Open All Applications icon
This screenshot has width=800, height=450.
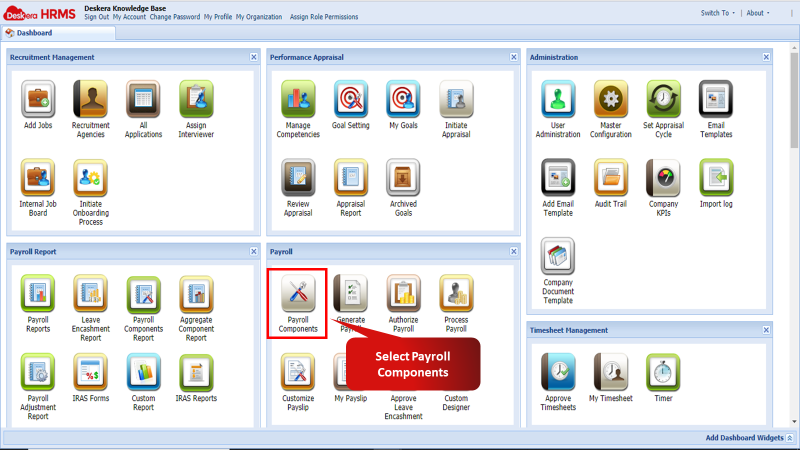click(x=143, y=98)
